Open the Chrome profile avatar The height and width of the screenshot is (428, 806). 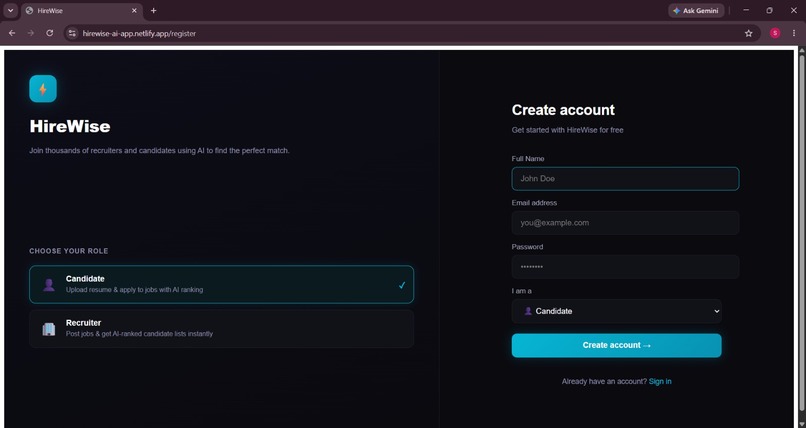(775, 33)
